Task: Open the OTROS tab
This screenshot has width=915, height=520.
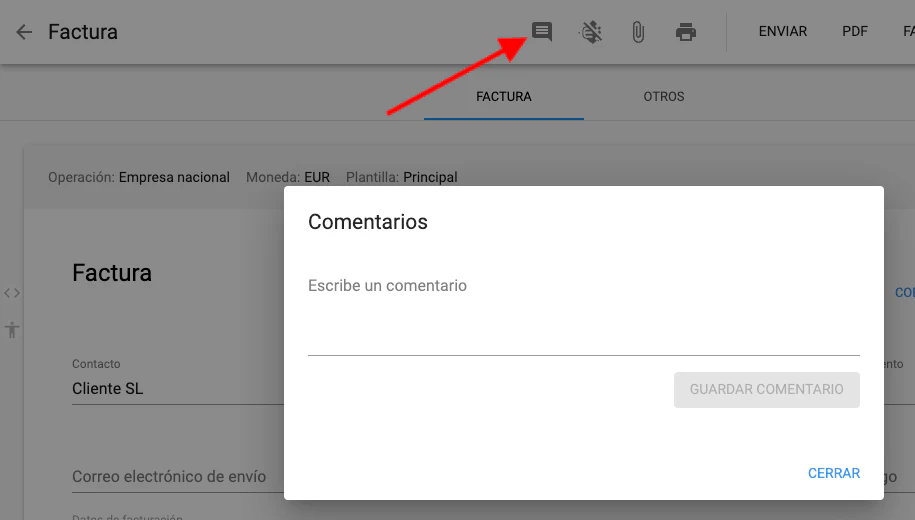Action: (664, 97)
